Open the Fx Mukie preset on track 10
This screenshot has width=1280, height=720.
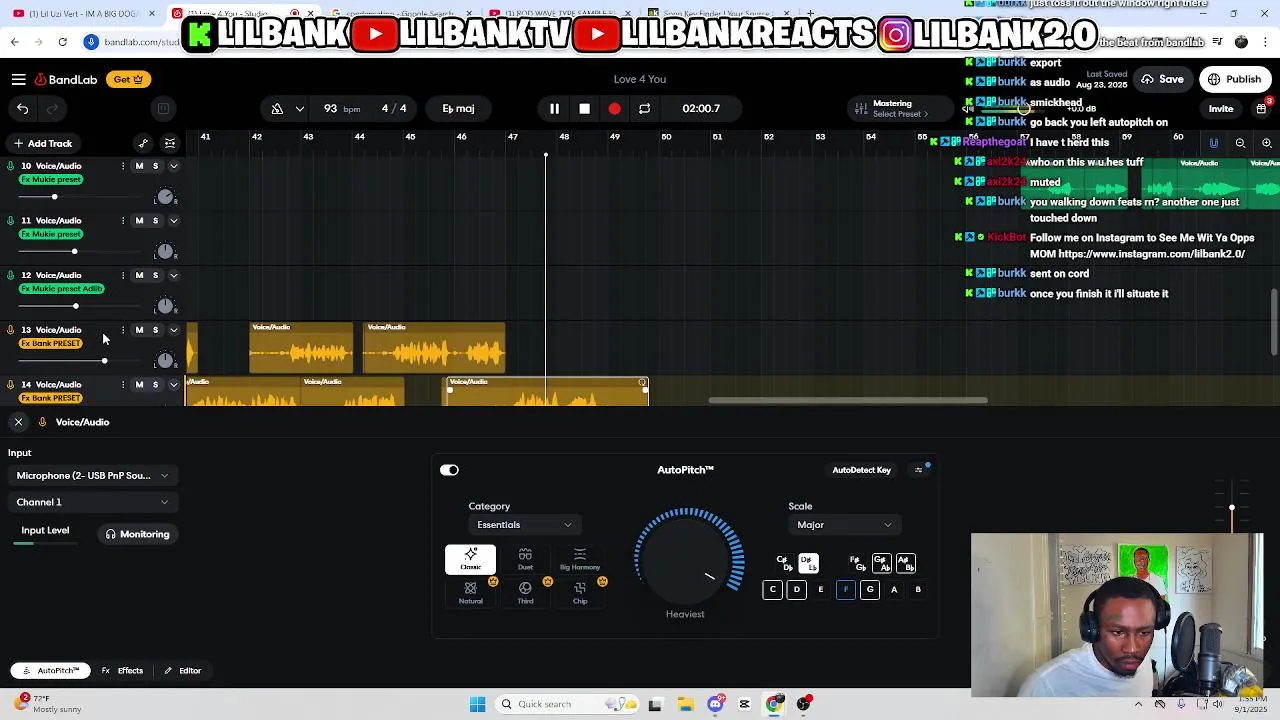(x=51, y=180)
